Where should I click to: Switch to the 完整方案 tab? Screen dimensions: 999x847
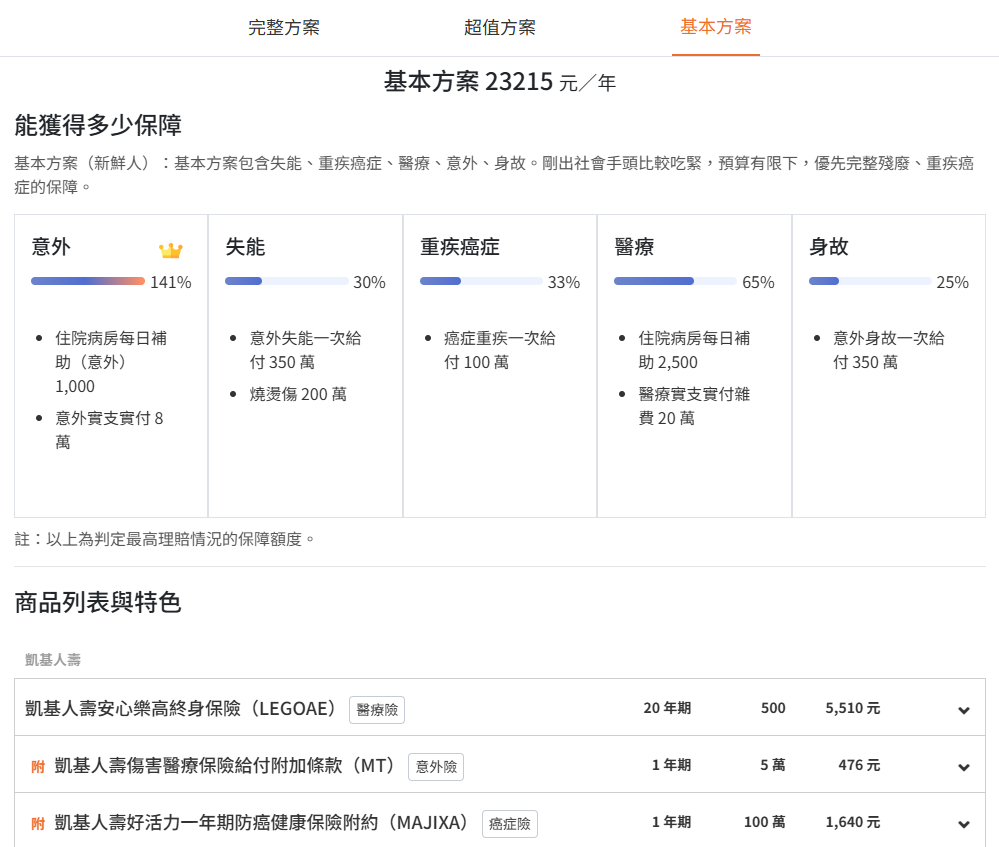coord(284,27)
